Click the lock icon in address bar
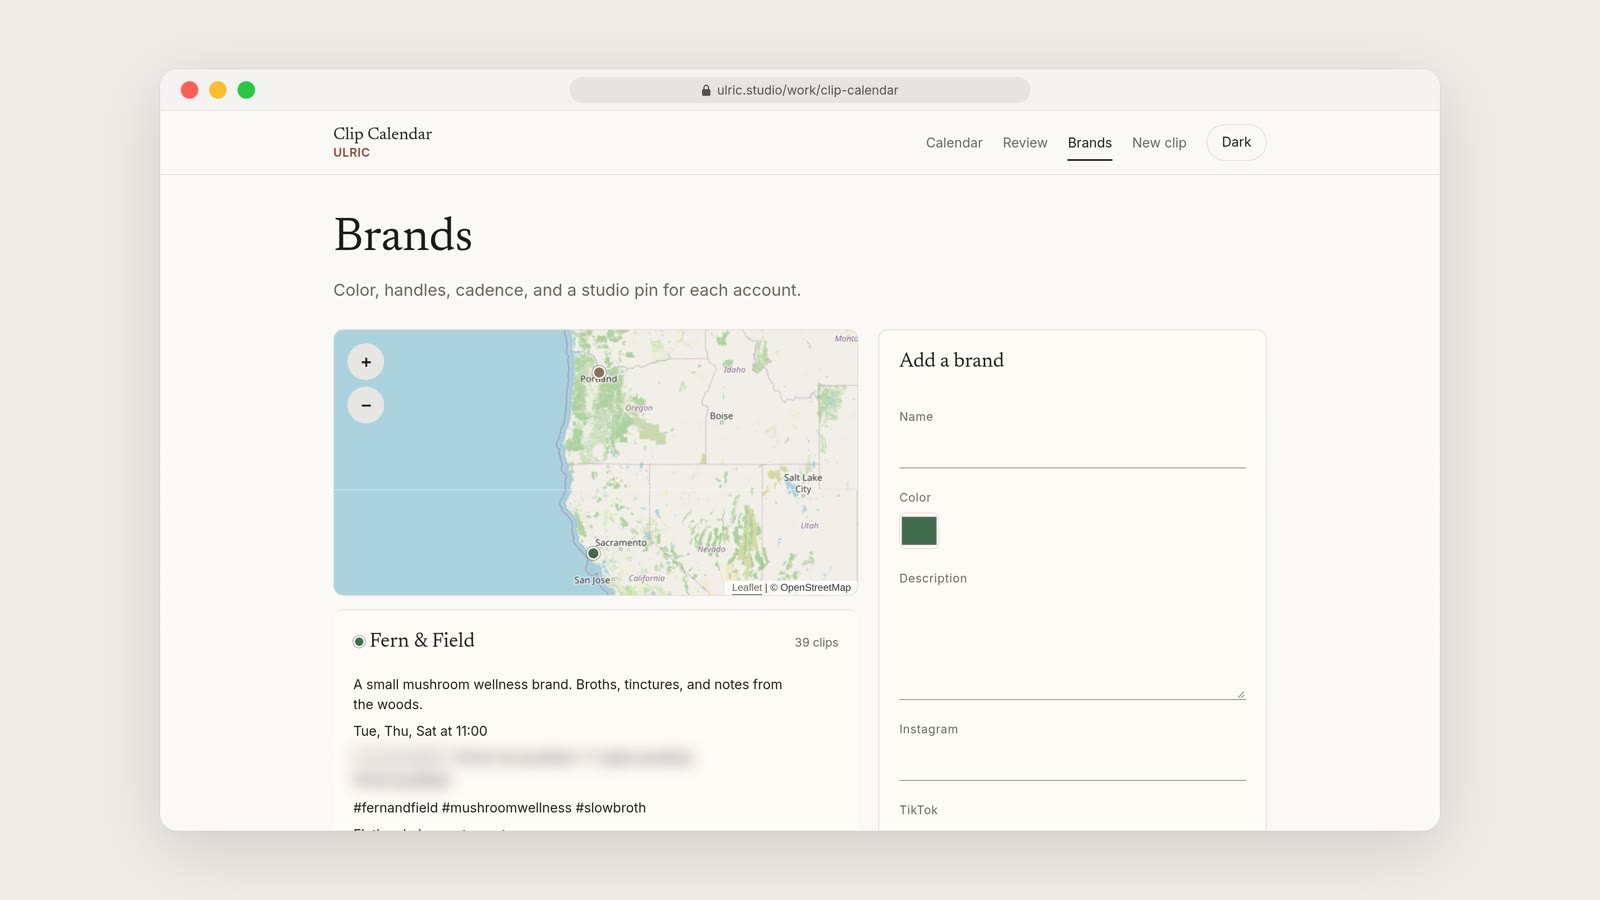Screen dimensions: 1600x900 [x=706, y=90]
